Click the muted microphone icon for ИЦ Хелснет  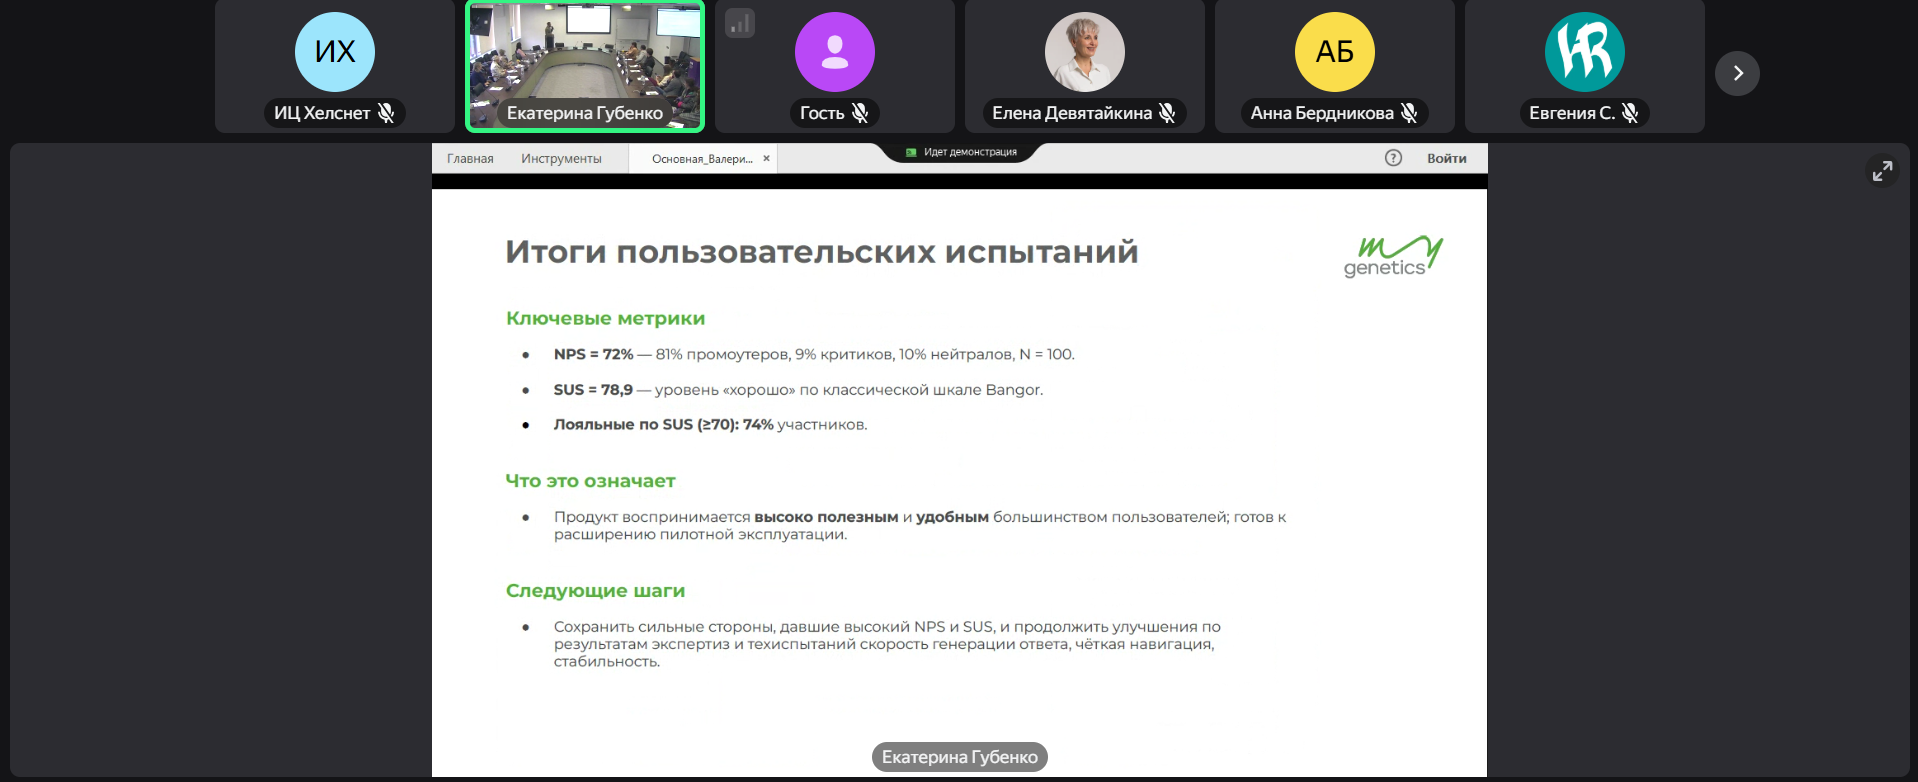pyautogui.click(x=386, y=113)
